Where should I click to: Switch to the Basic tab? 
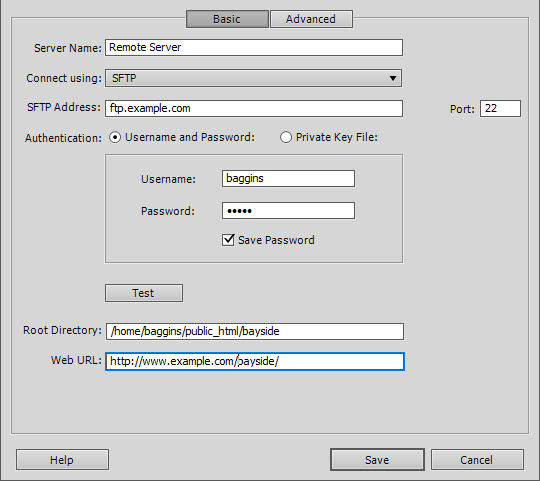227,19
